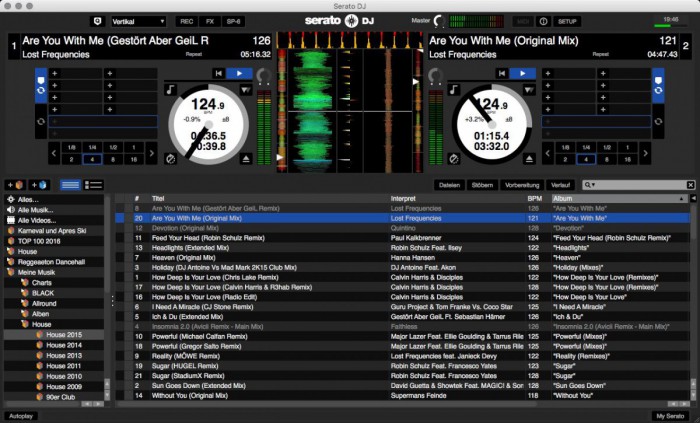Eject the track from deck 2
700x423 pixels.
point(529,159)
